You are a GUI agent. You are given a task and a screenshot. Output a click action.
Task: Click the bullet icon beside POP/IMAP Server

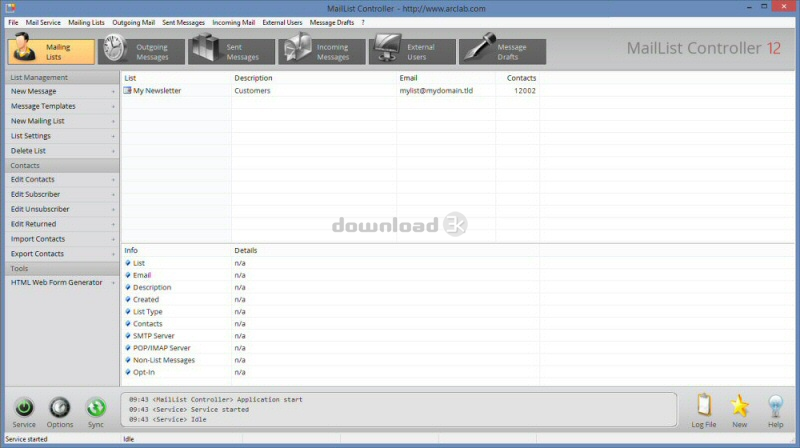click(128, 348)
